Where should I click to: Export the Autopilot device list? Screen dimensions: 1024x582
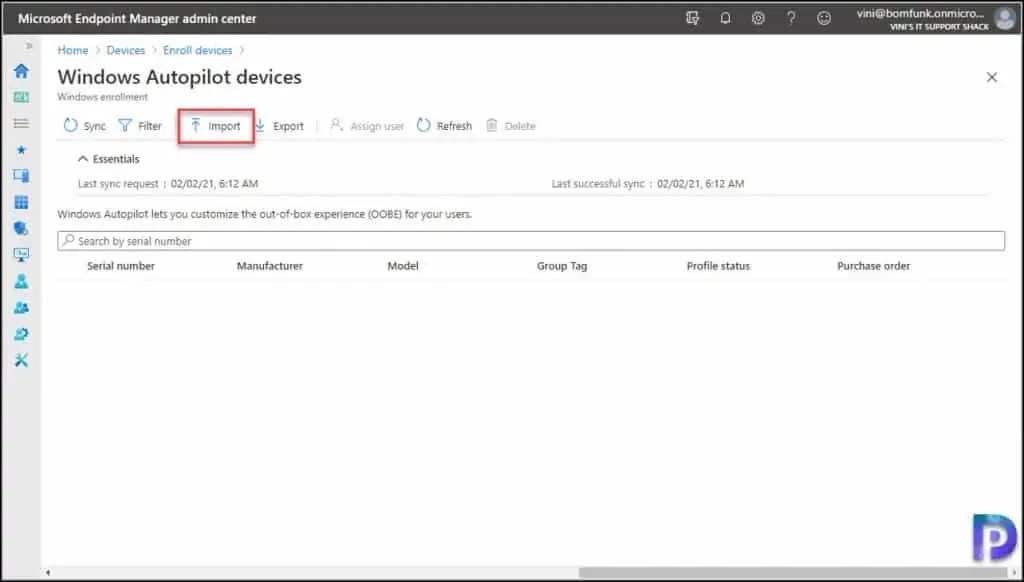[281, 125]
